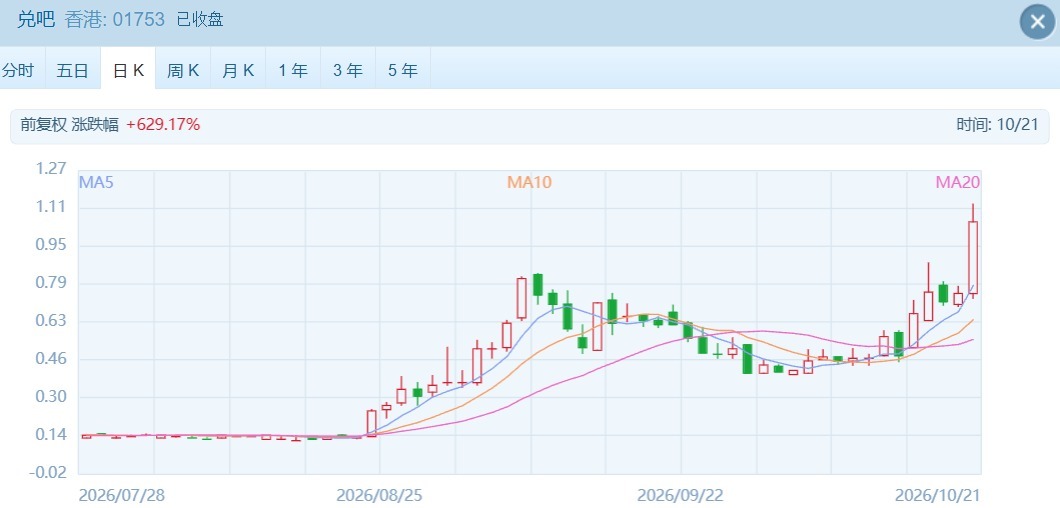Click the 0.63 price axis label
The image size is (1060, 508).
point(51,321)
